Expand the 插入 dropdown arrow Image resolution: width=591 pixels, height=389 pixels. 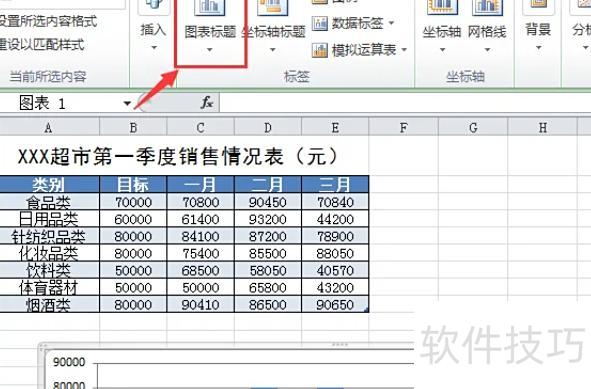pos(154,48)
